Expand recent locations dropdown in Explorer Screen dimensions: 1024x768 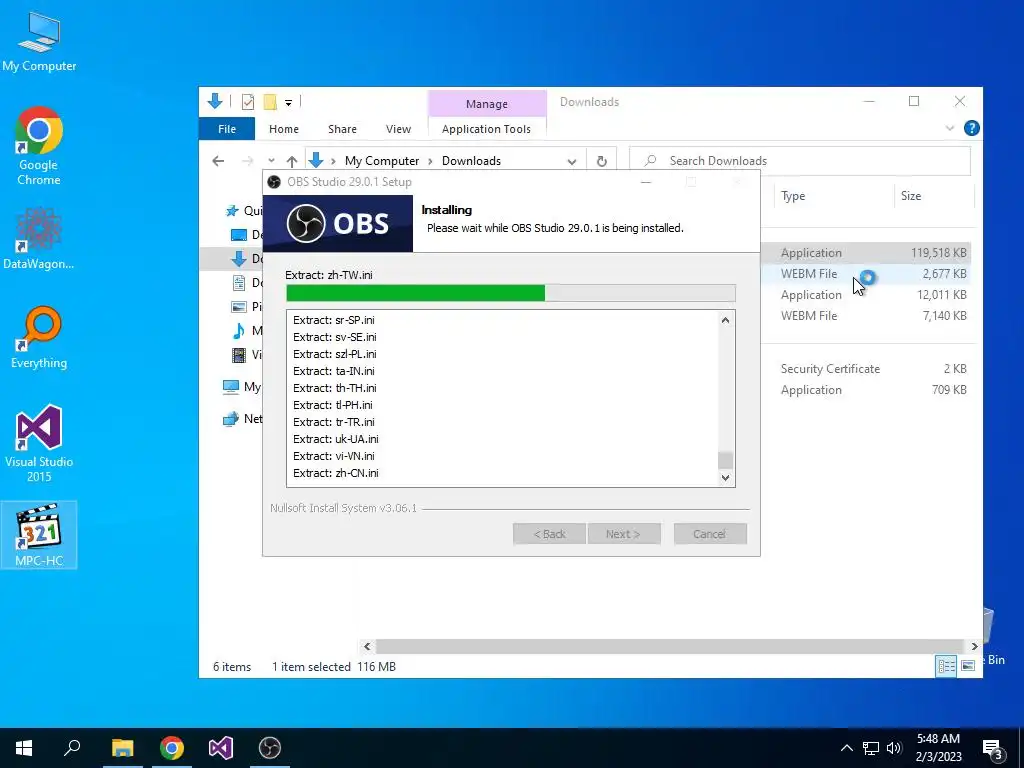click(x=271, y=161)
